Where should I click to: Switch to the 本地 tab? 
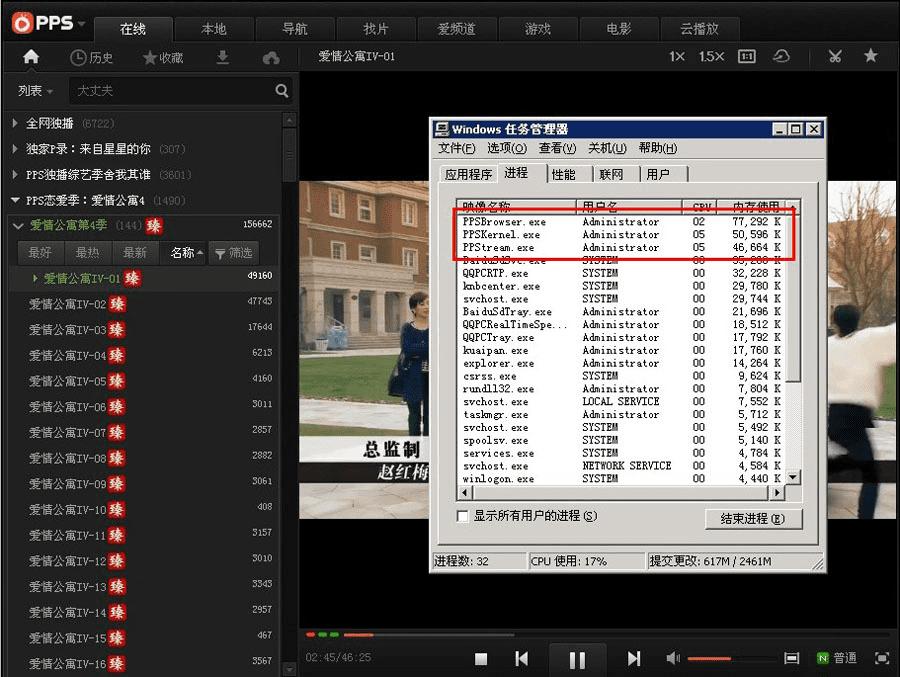tap(214, 29)
